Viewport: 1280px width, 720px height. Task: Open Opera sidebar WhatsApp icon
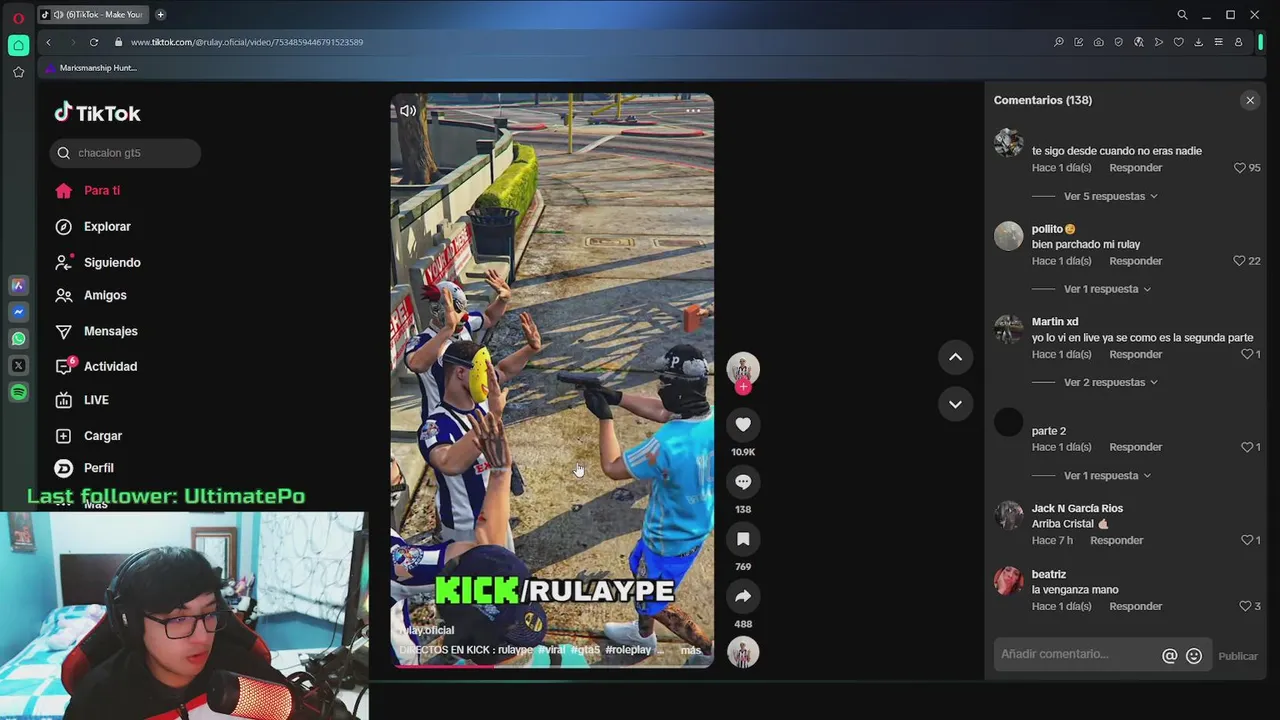(x=18, y=339)
